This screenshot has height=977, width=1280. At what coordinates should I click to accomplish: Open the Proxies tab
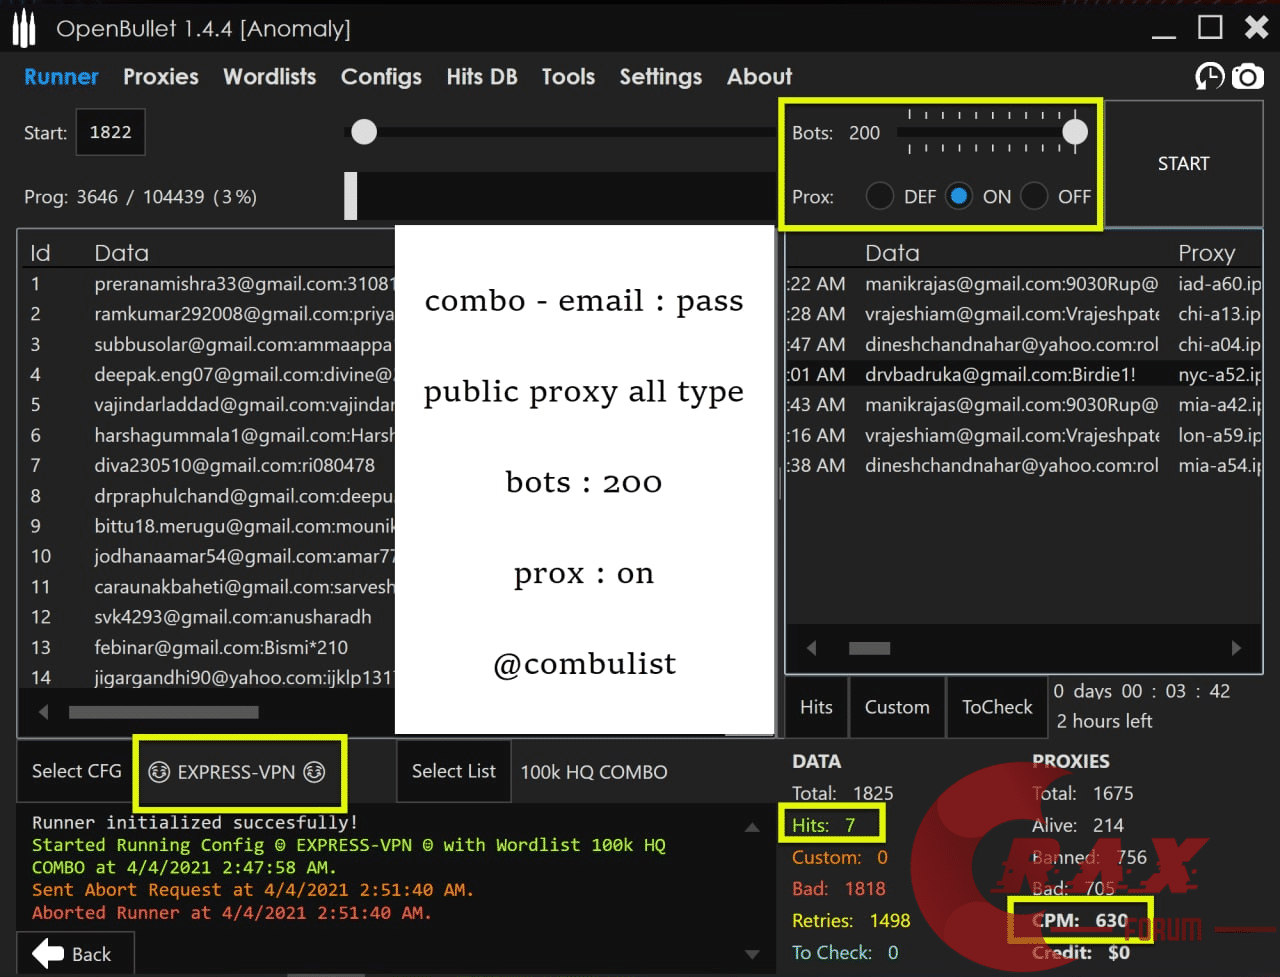coord(161,77)
